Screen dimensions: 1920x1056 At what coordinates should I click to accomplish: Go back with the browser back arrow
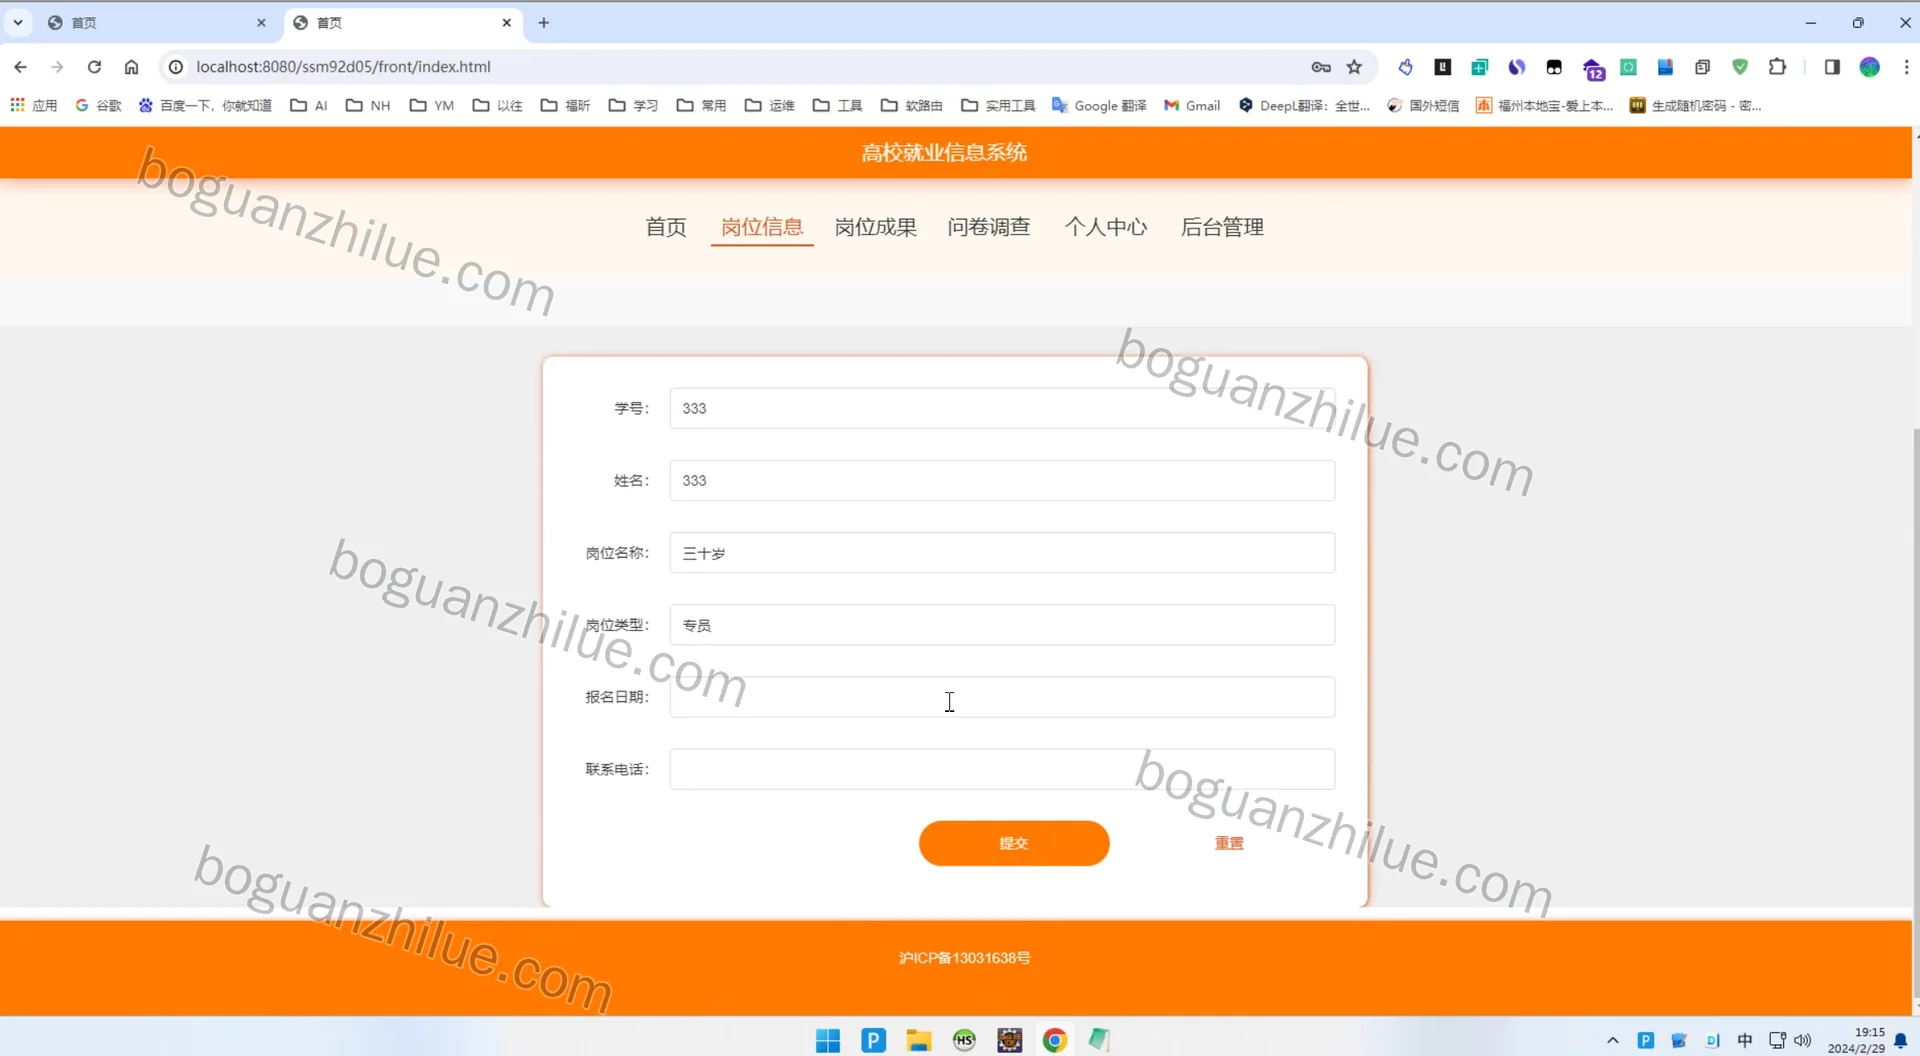(20, 67)
